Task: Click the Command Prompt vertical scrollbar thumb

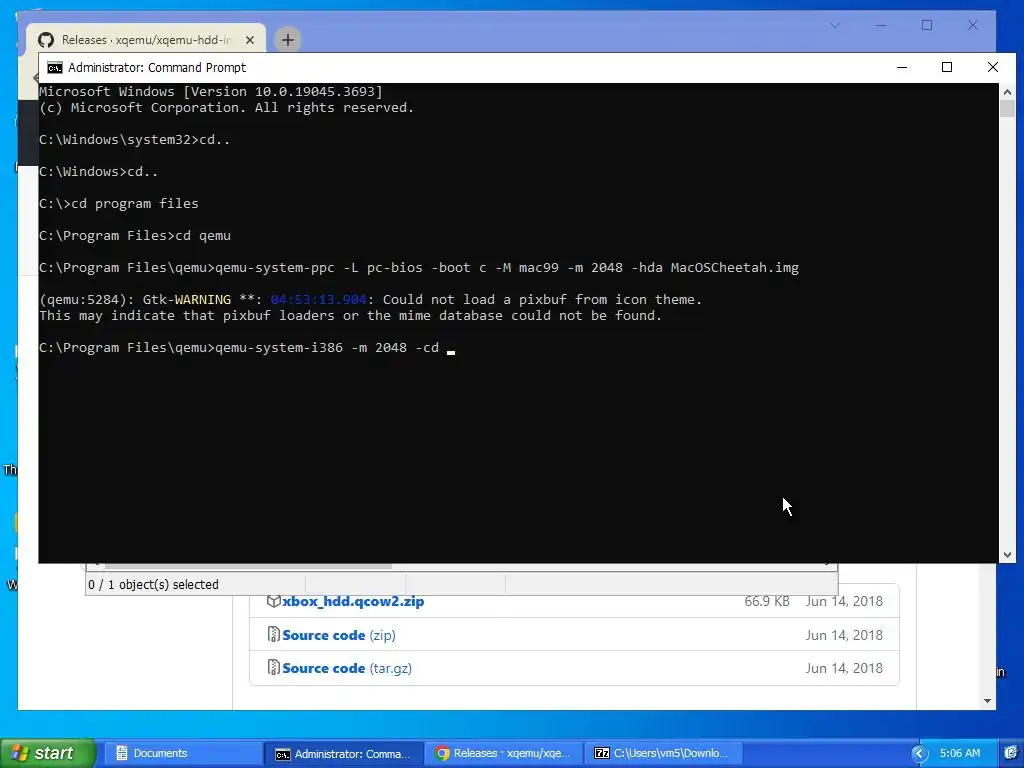Action: (x=1007, y=108)
